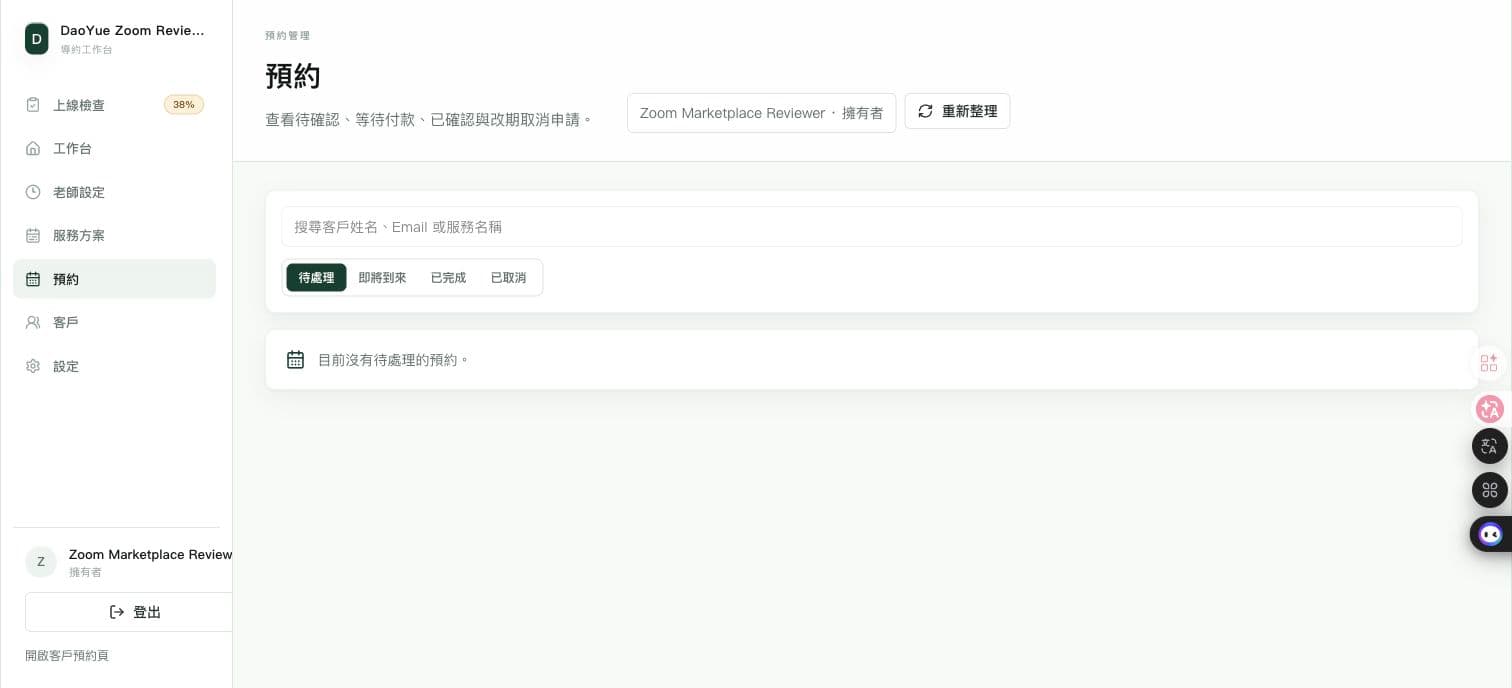Screen dimensions: 1512x688
Task: Click the calendar icon in empty-state card
Action: point(295,359)
